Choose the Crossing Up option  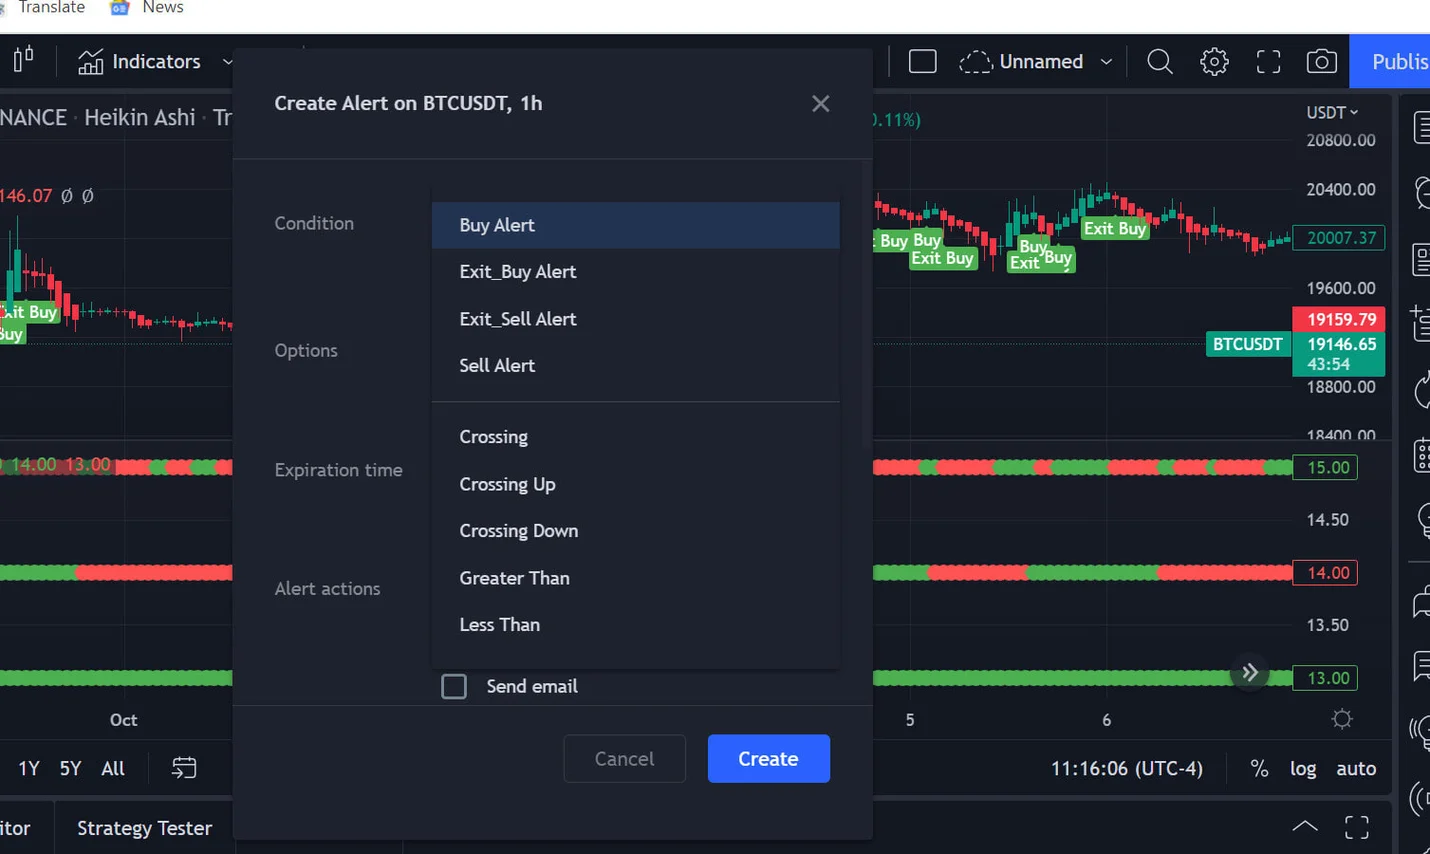point(635,484)
